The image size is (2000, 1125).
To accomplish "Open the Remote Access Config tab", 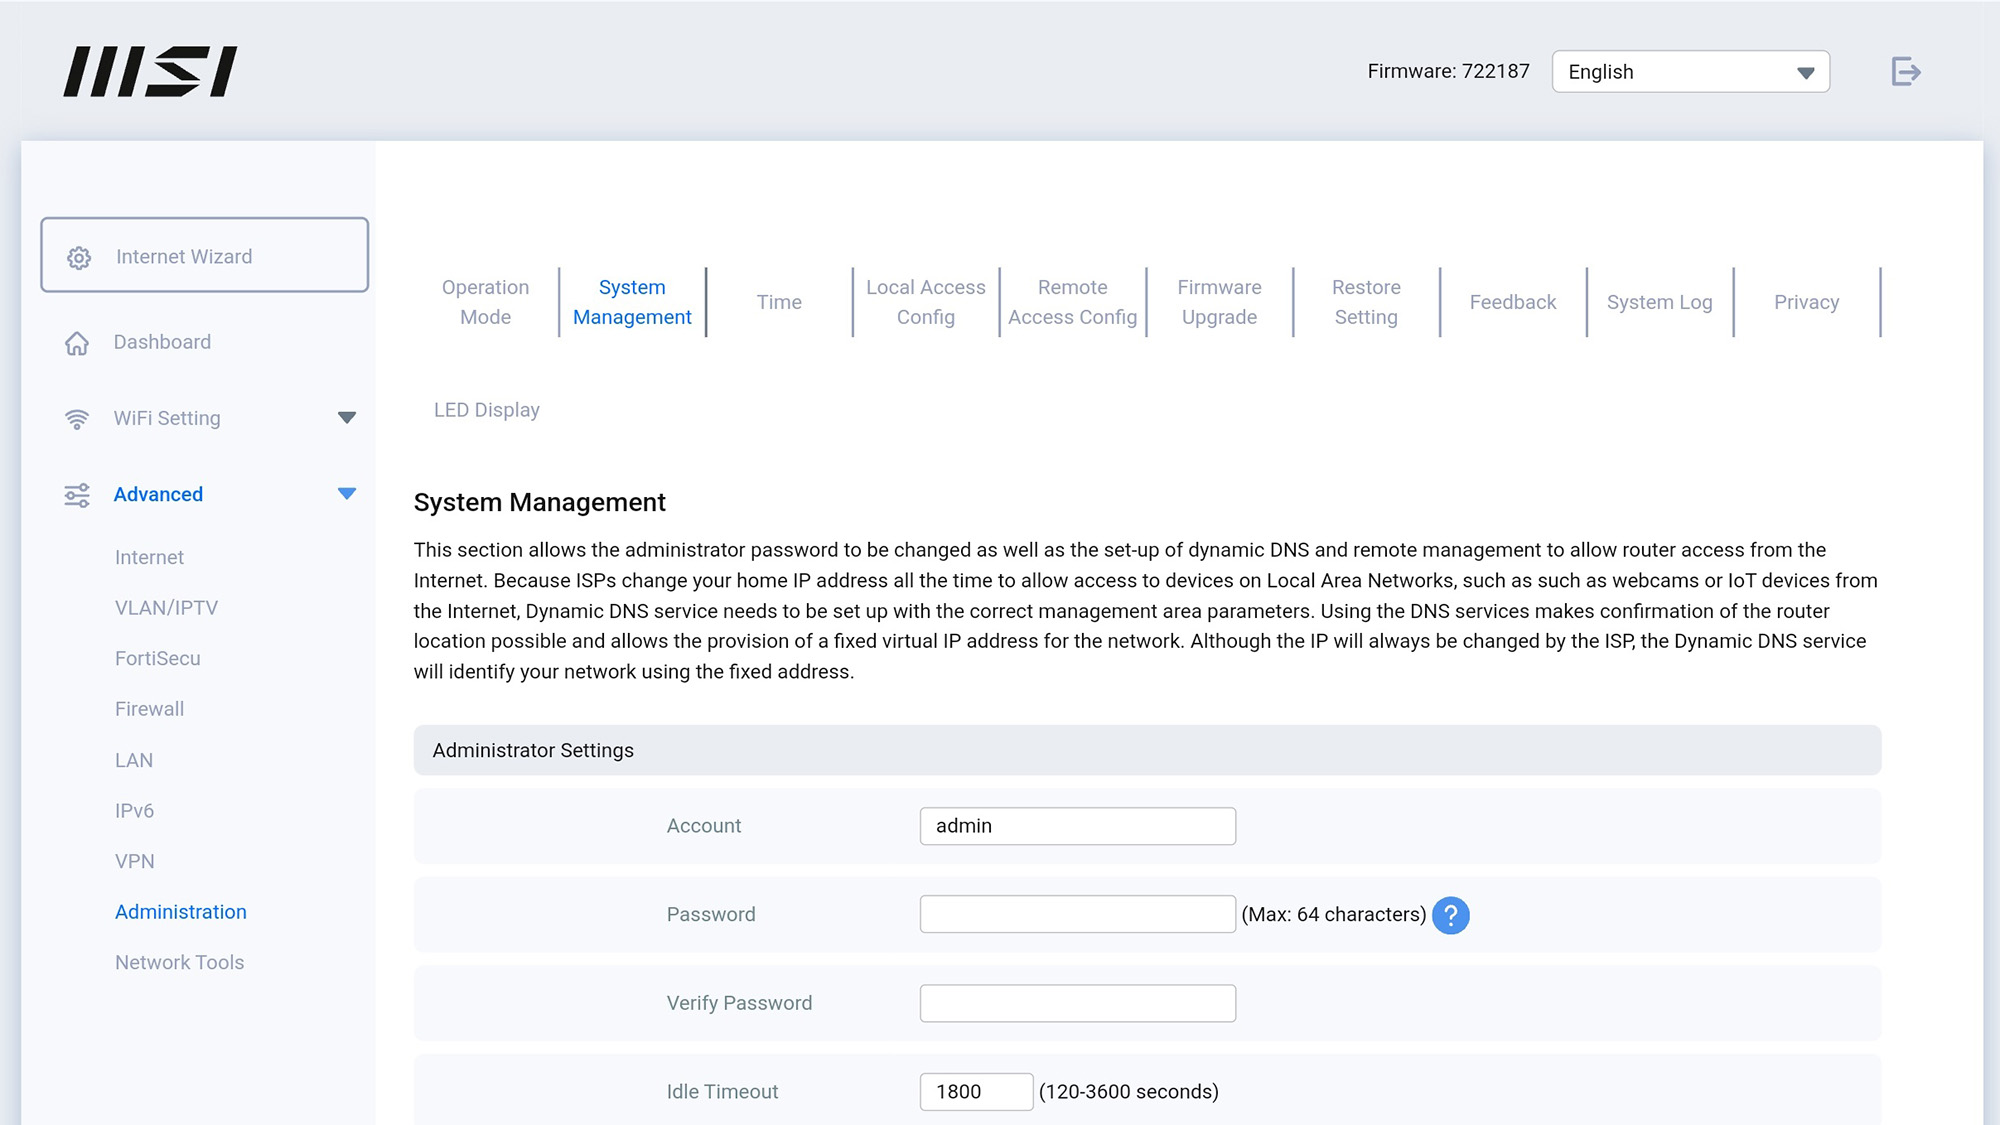I will point(1072,302).
